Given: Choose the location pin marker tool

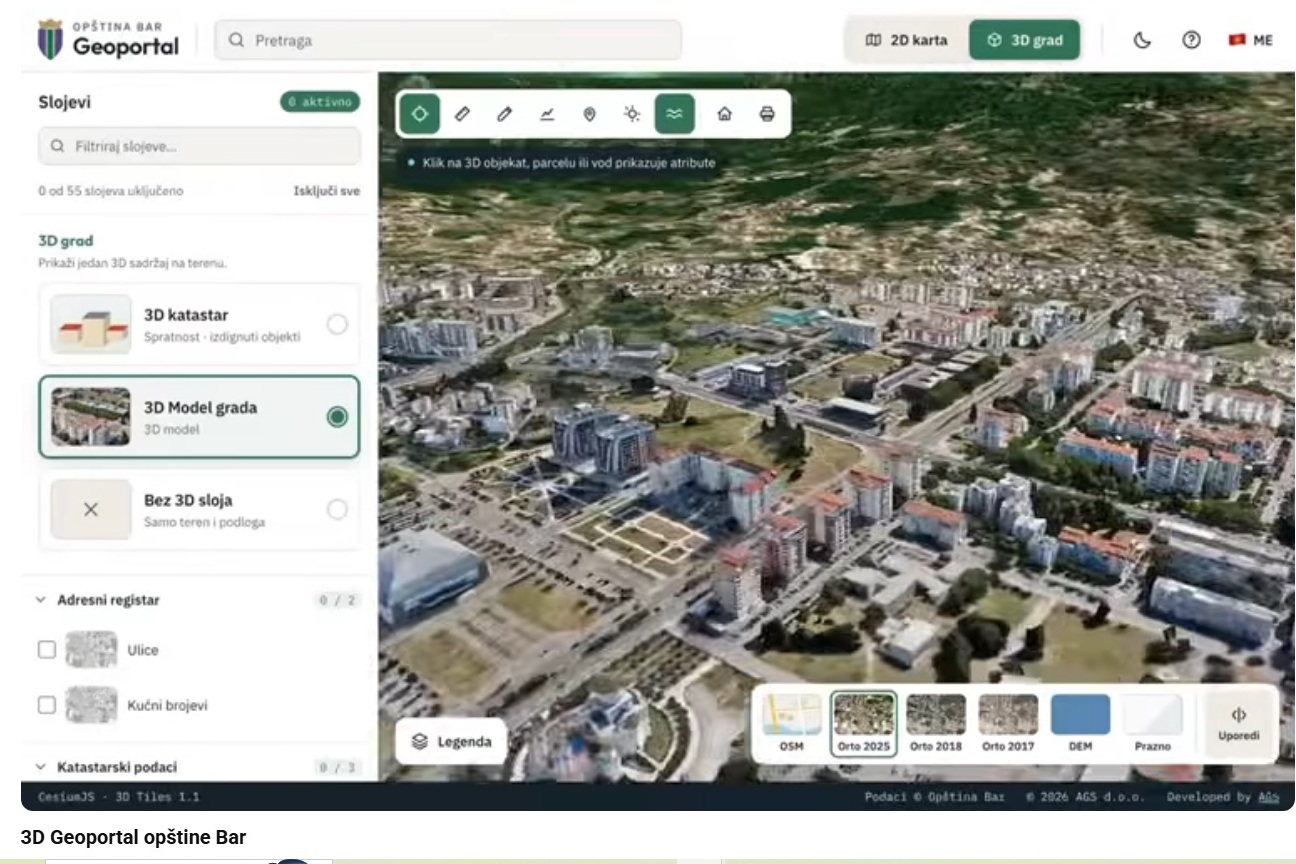Looking at the screenshot, I should [589, 114].
